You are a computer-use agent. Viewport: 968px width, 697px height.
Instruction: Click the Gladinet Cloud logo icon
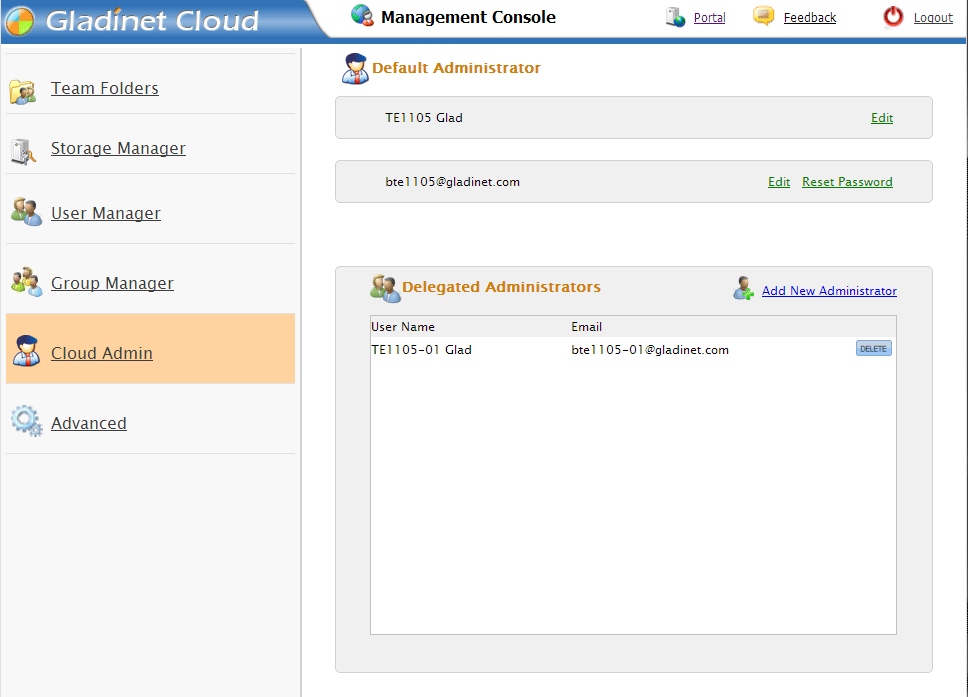[x=20, y=21]
